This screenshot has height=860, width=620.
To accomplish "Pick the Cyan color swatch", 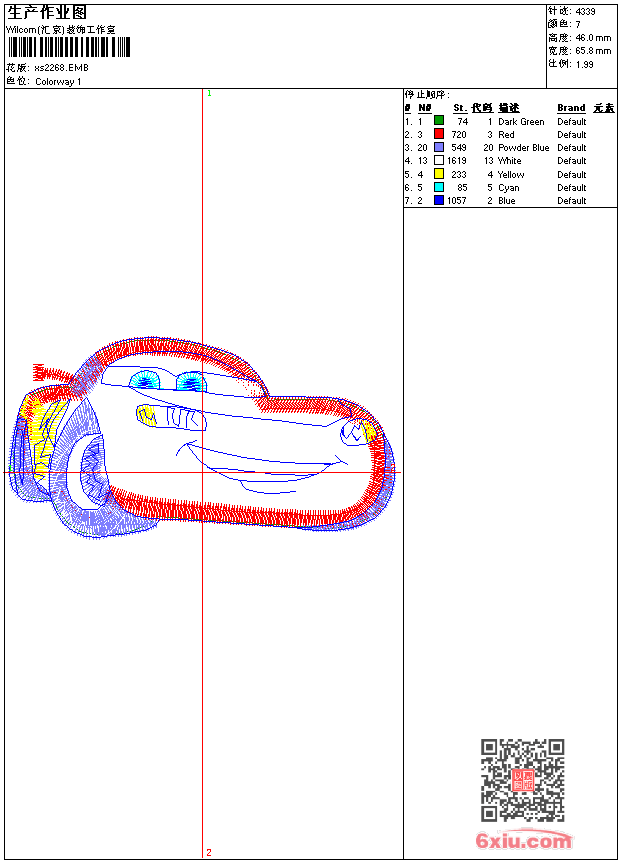I will point(439,187).
